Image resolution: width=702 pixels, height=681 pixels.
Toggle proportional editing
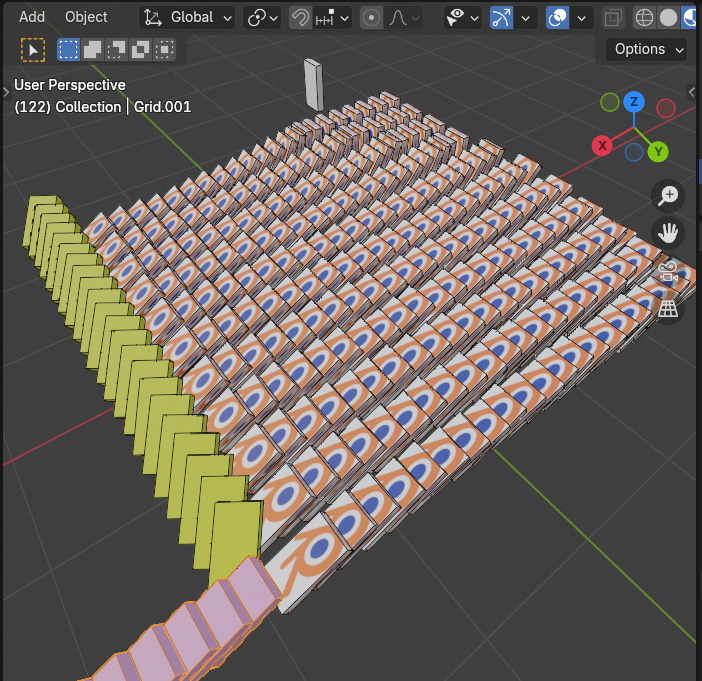click(371, 18)
